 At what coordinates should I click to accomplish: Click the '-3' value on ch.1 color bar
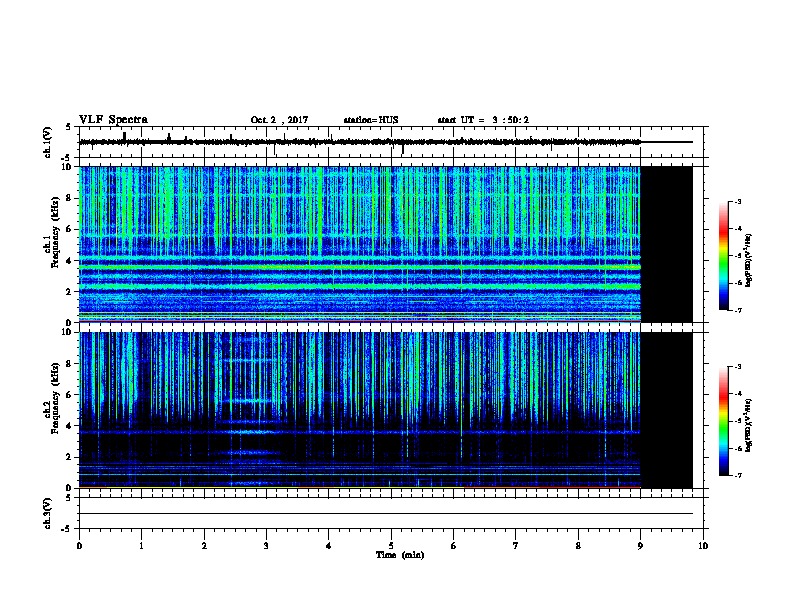(737, 202)
